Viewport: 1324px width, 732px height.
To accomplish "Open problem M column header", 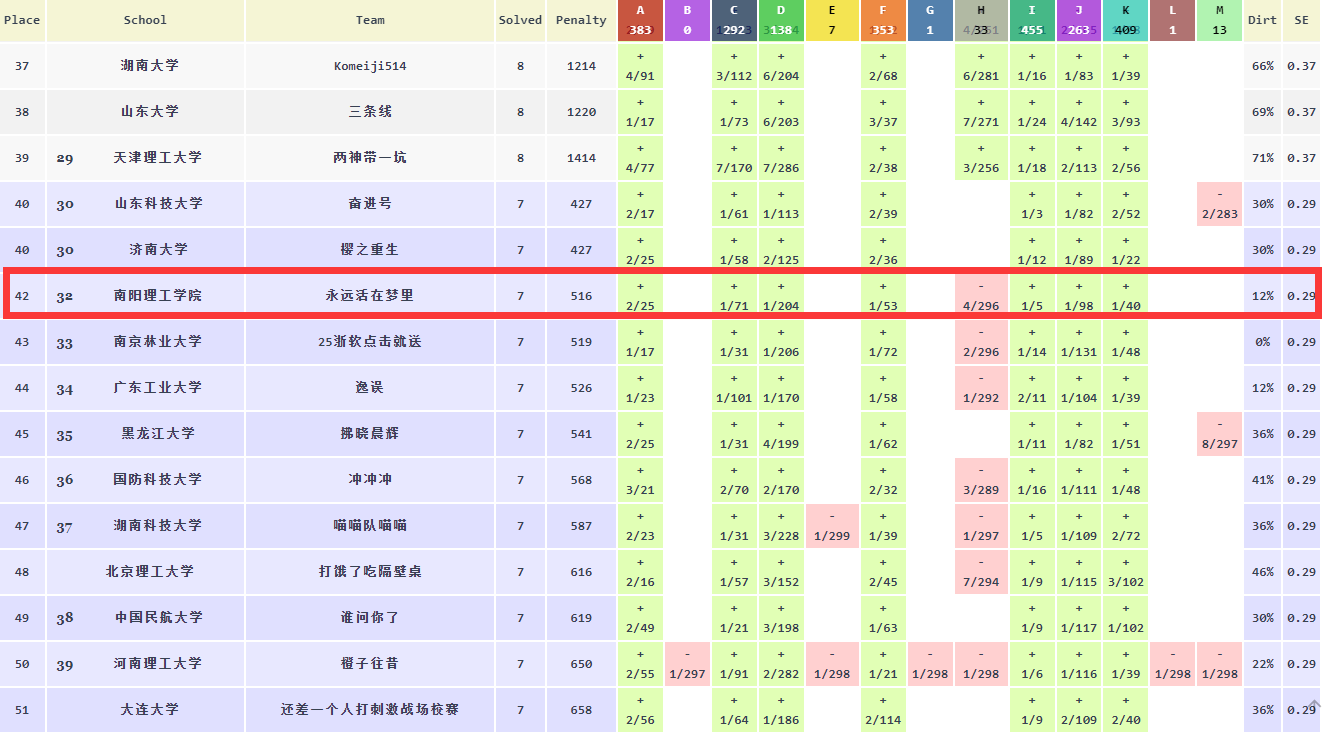I will (x=1219, y=20).
